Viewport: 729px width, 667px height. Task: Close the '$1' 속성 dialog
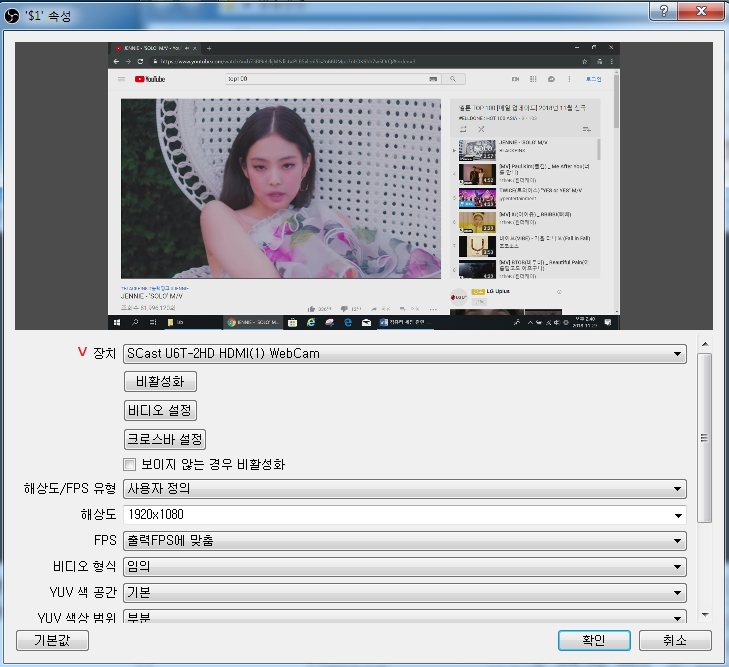[701, 11]
